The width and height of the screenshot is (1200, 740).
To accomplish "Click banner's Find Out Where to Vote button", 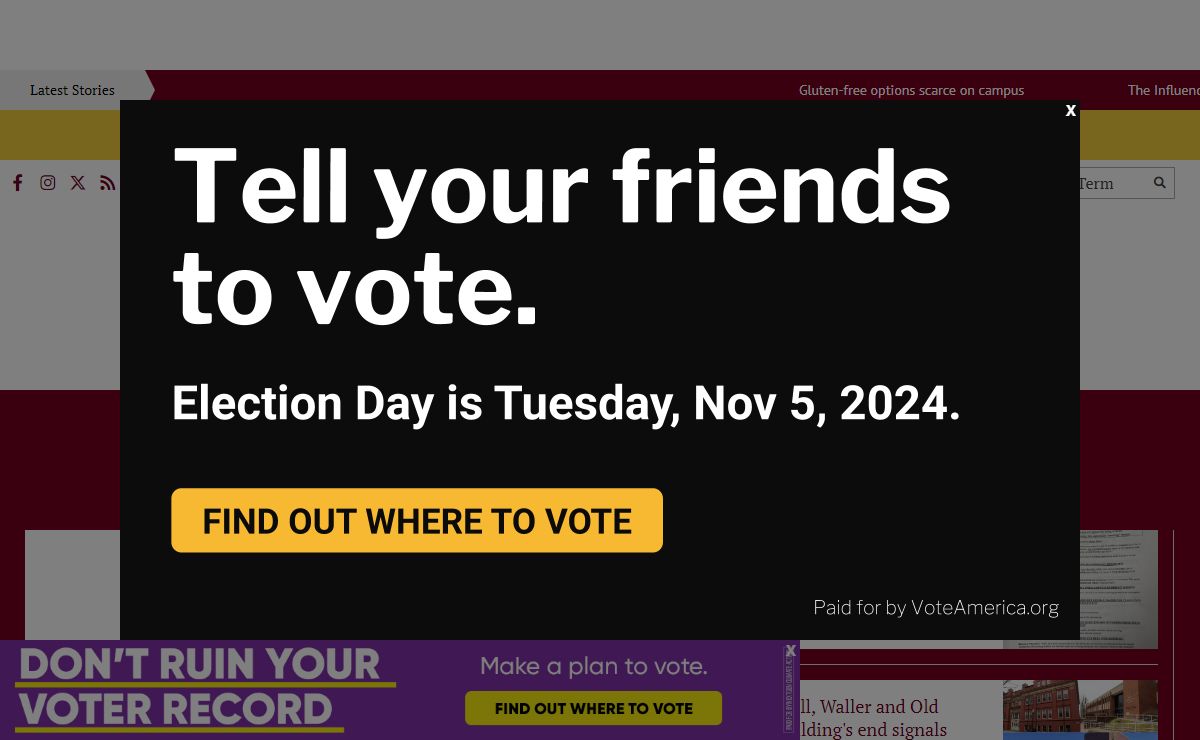I will [593, 708].
